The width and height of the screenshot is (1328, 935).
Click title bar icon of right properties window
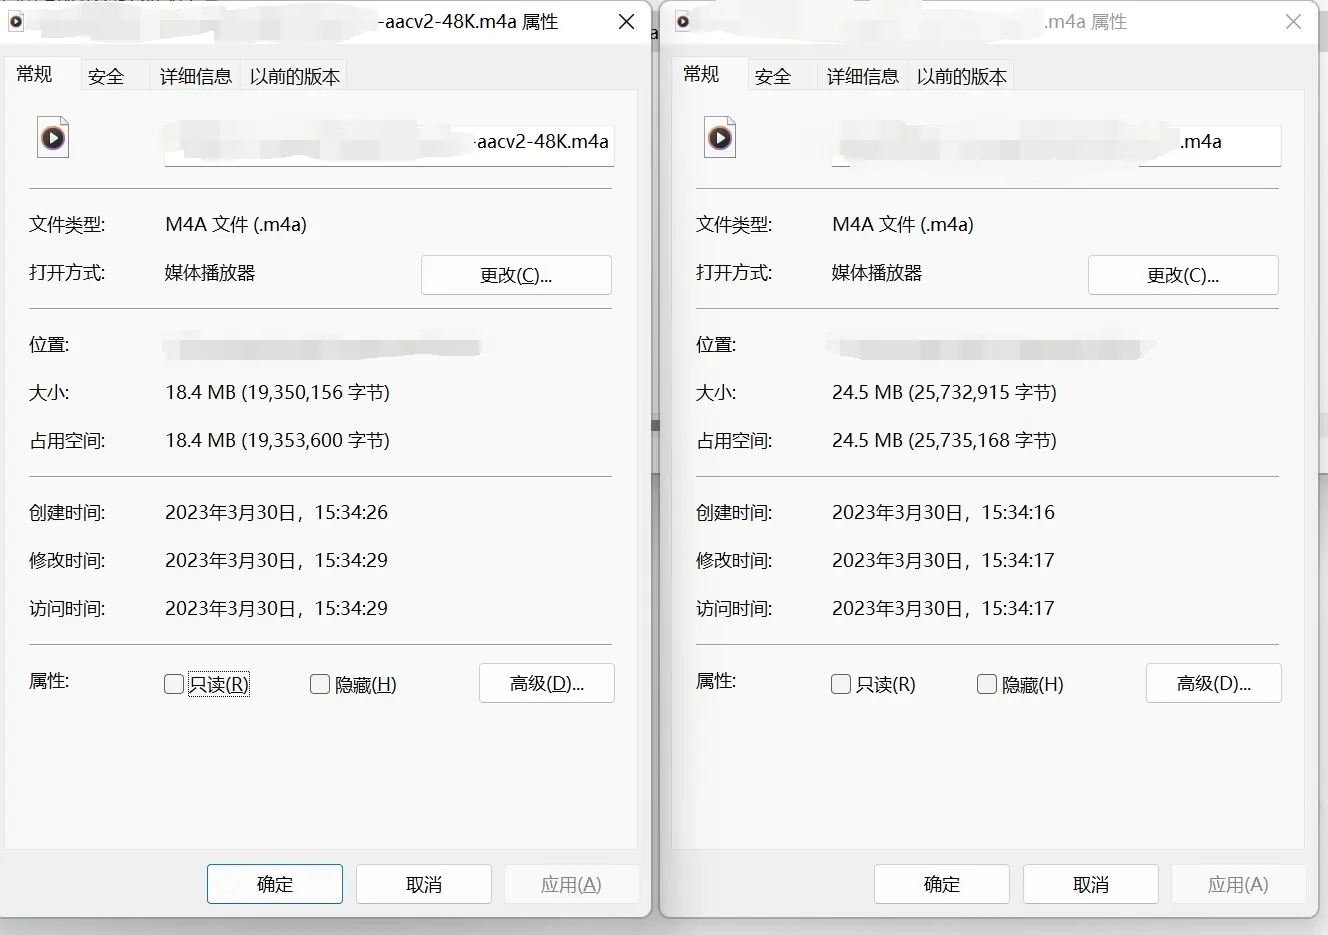point(683,21)
